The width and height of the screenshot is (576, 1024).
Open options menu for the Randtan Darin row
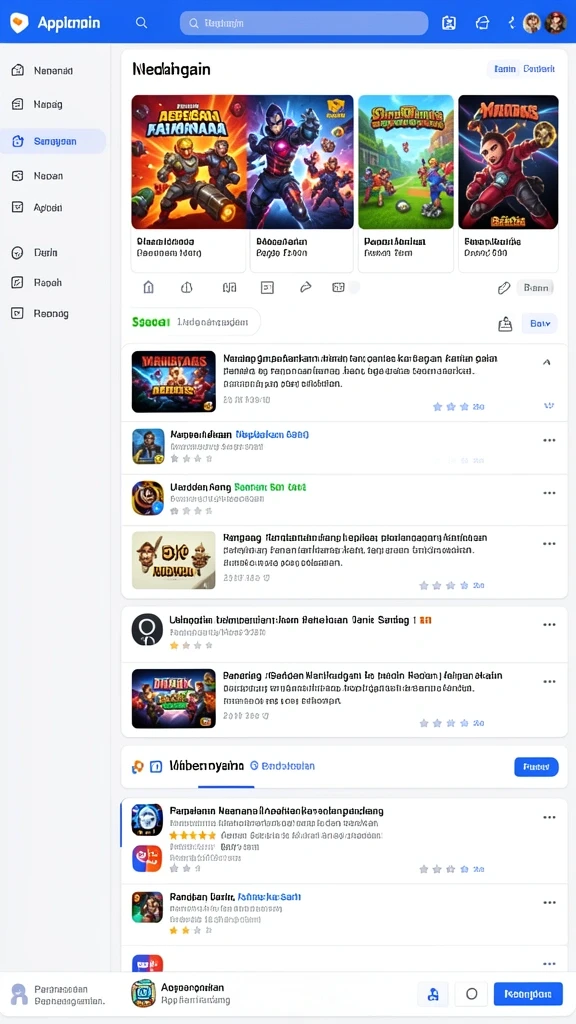point(549,903)
